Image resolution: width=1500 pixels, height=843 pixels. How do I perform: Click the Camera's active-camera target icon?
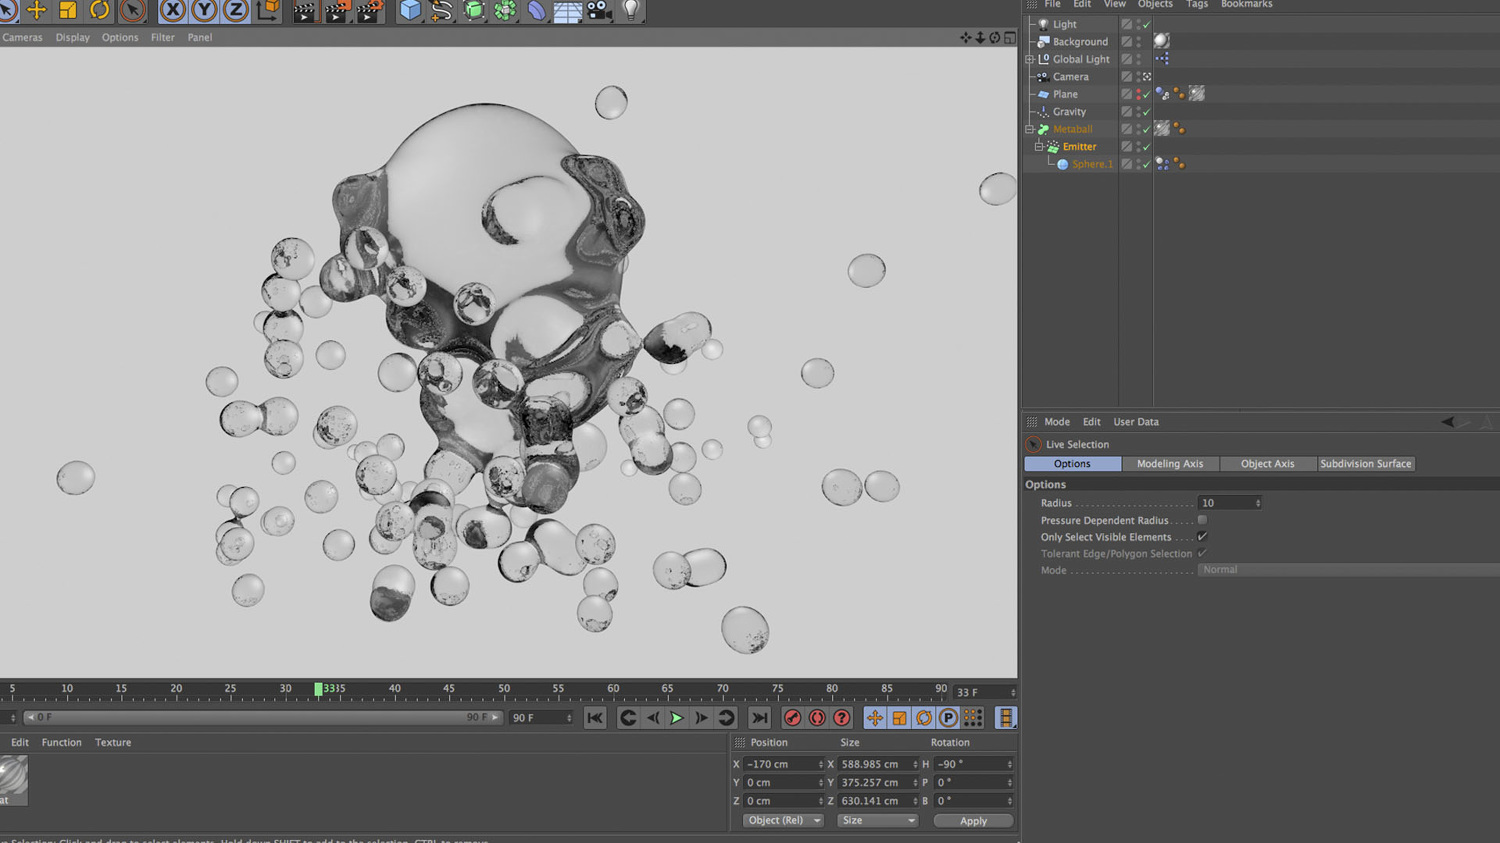coord(1147,77)
